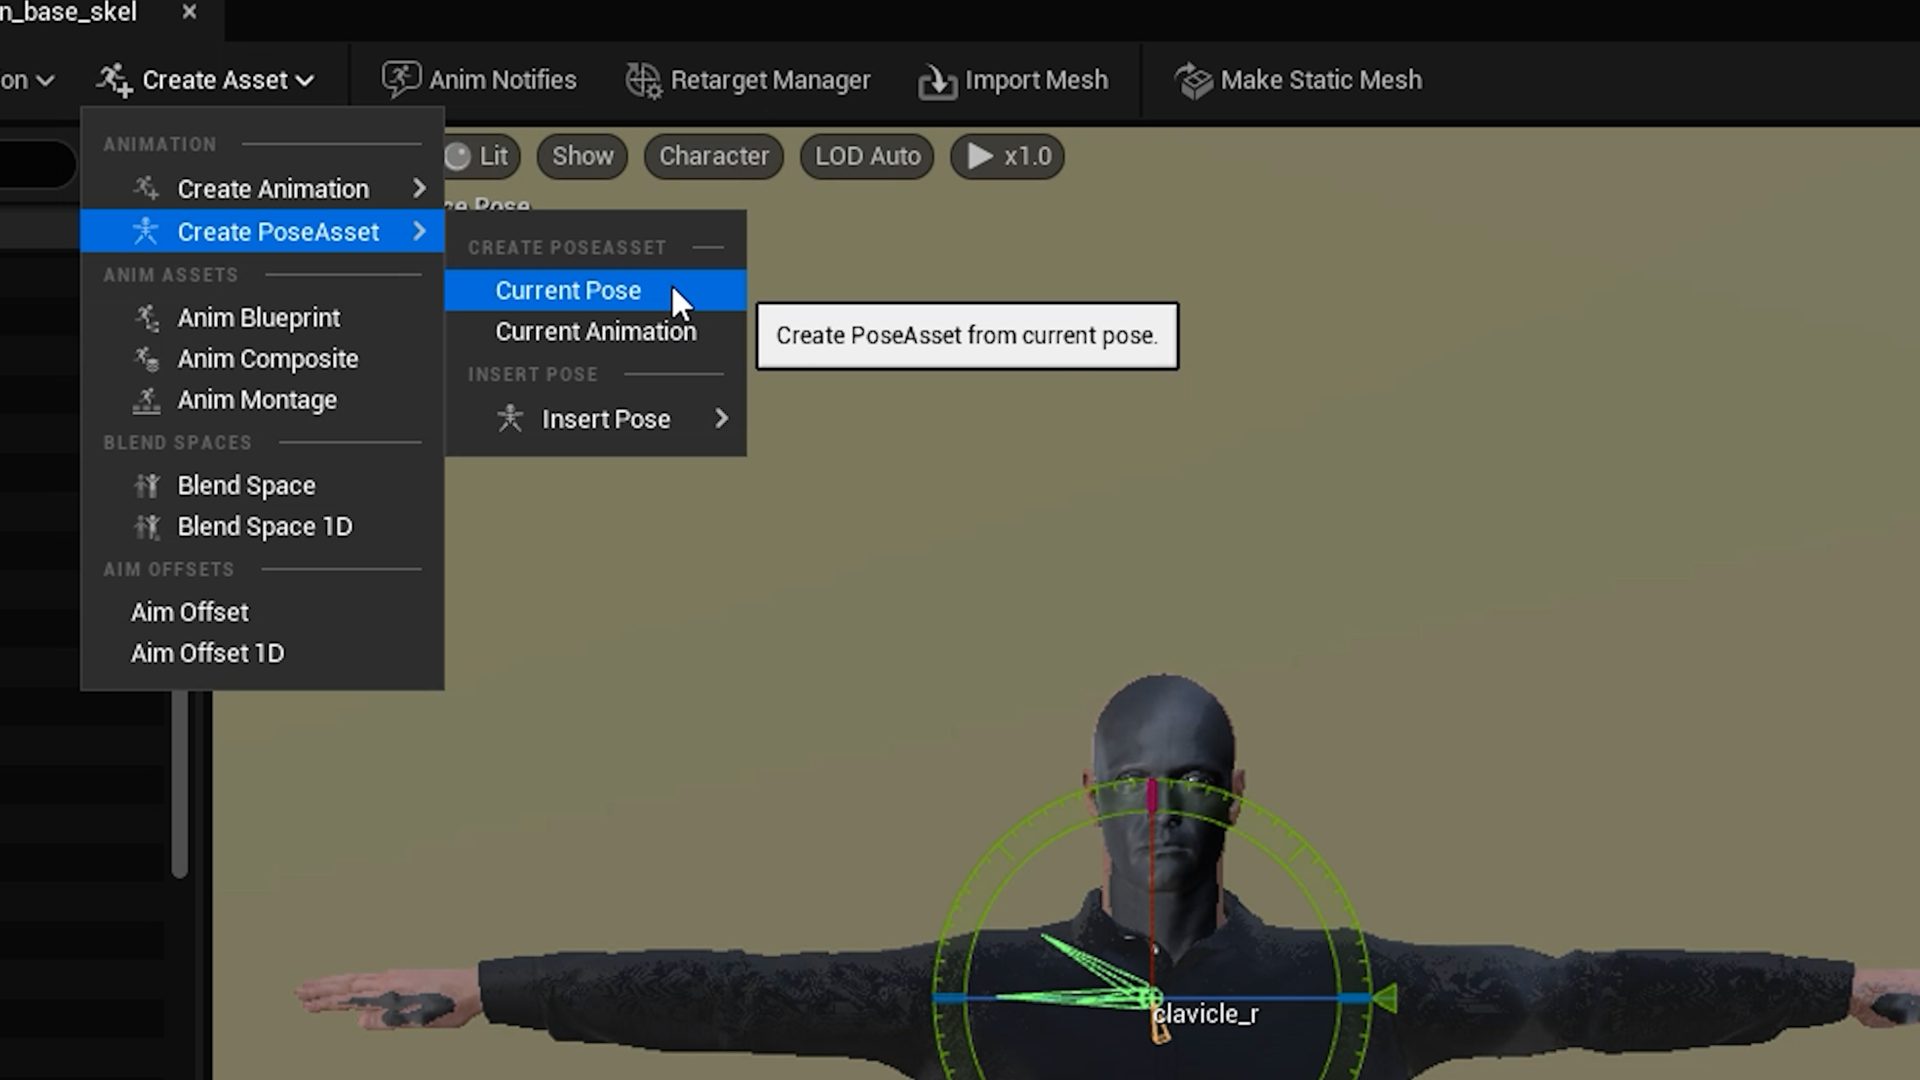1920x1080 pixels.
Task: Click the Anim Montage icon
Action: click(x=146, y=400)
